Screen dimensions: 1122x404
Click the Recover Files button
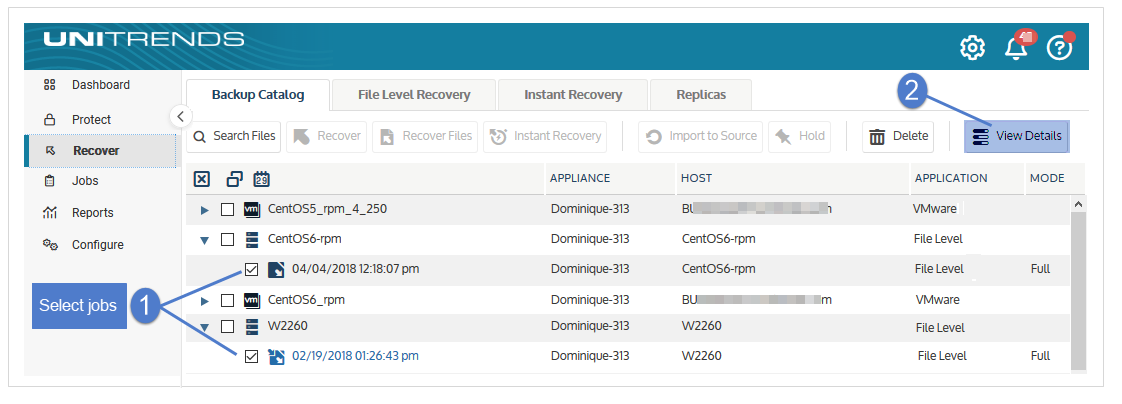pyautogui.click(x=425, y=136)
